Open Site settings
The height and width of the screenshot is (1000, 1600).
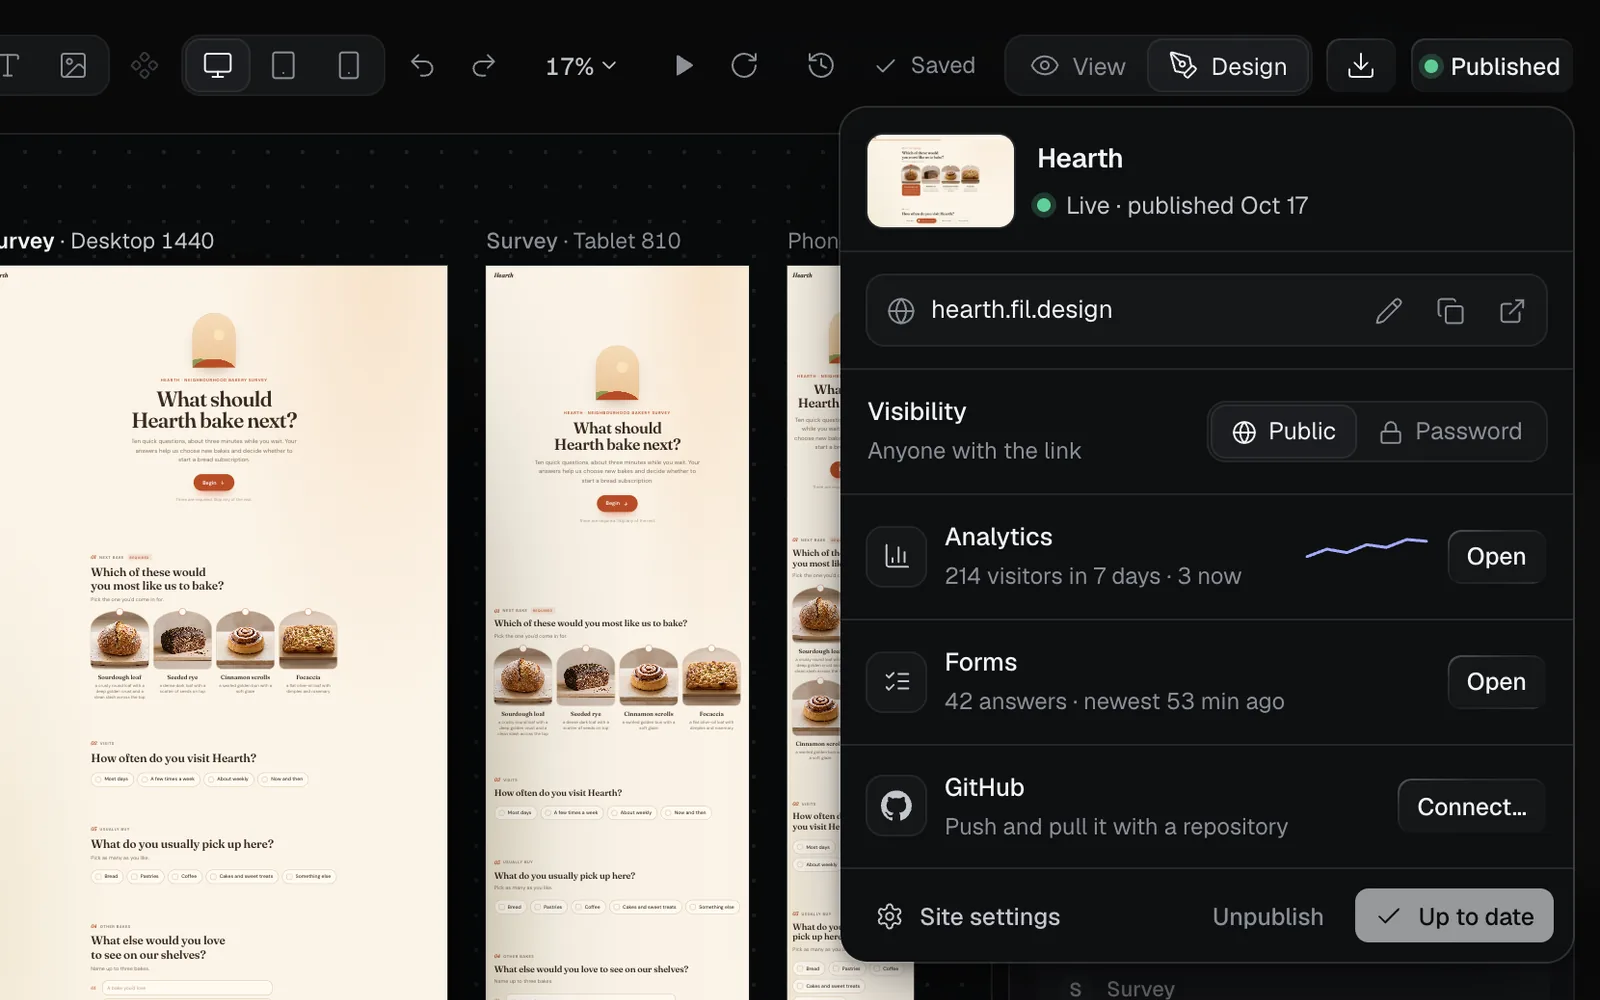tap(968, 917)
